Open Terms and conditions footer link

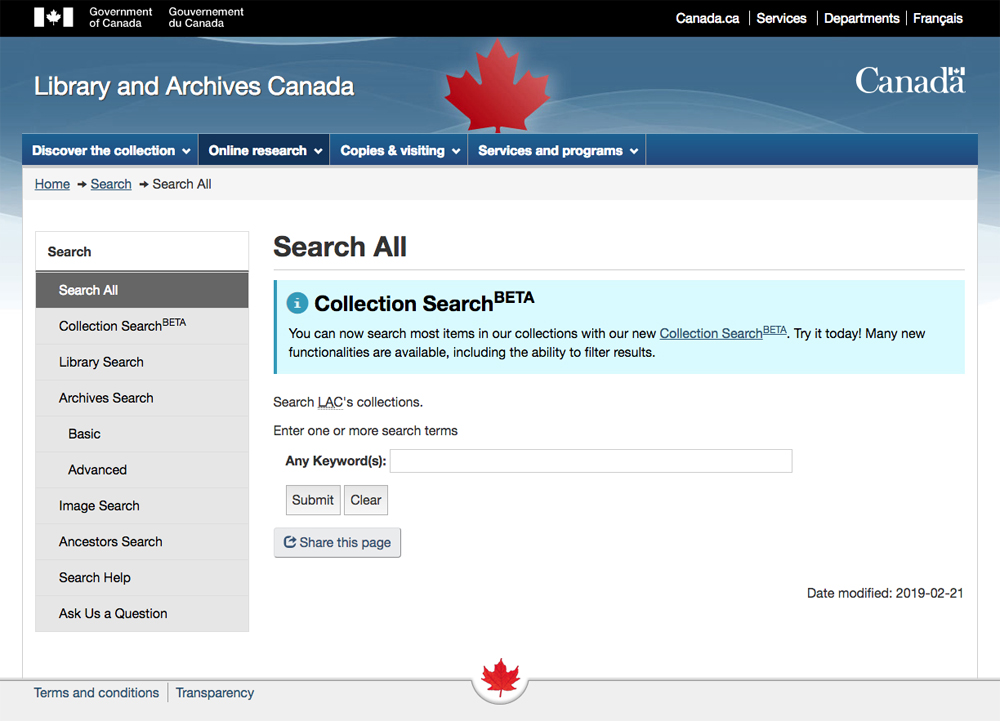(x=96, y=693)
